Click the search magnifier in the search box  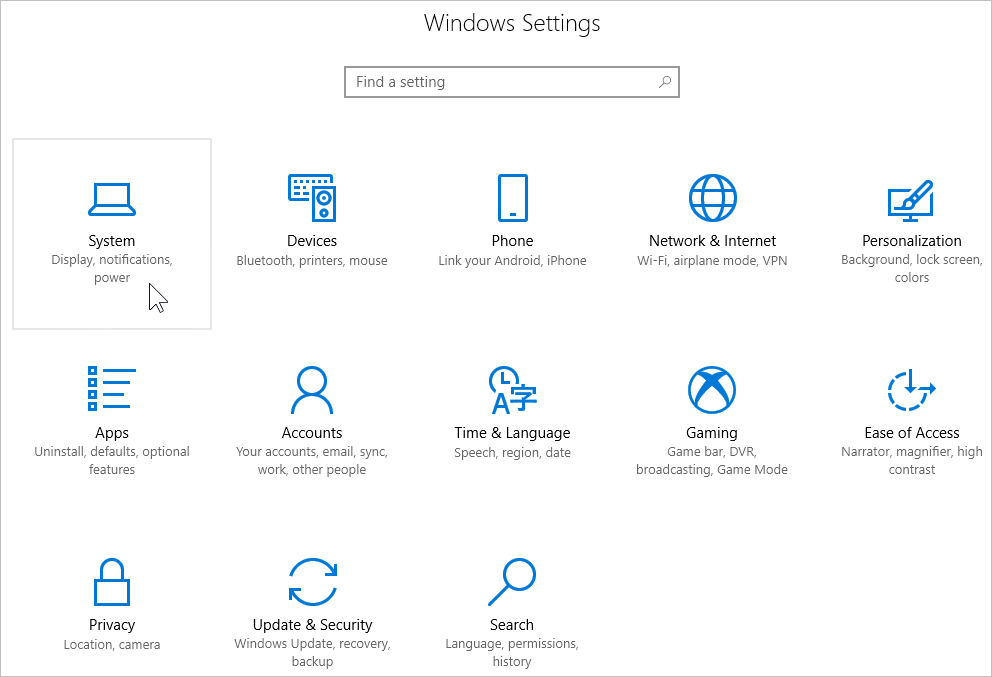click(664, 82)
